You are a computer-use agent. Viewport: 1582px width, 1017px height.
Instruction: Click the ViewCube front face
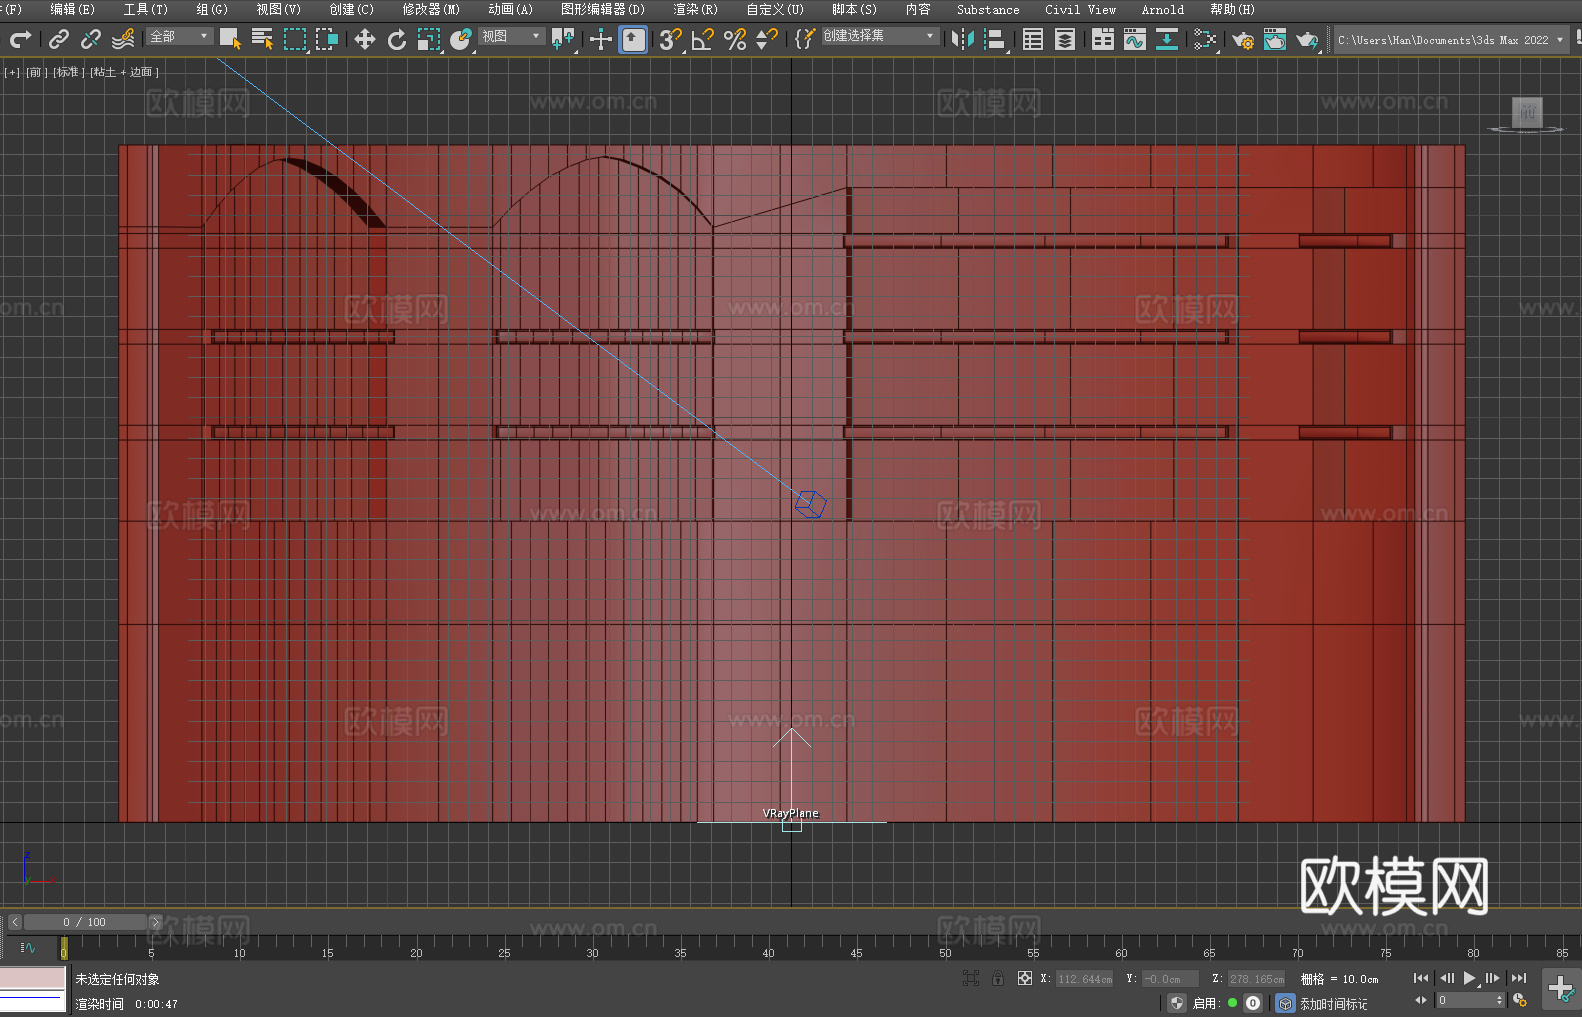[1527, 112]
